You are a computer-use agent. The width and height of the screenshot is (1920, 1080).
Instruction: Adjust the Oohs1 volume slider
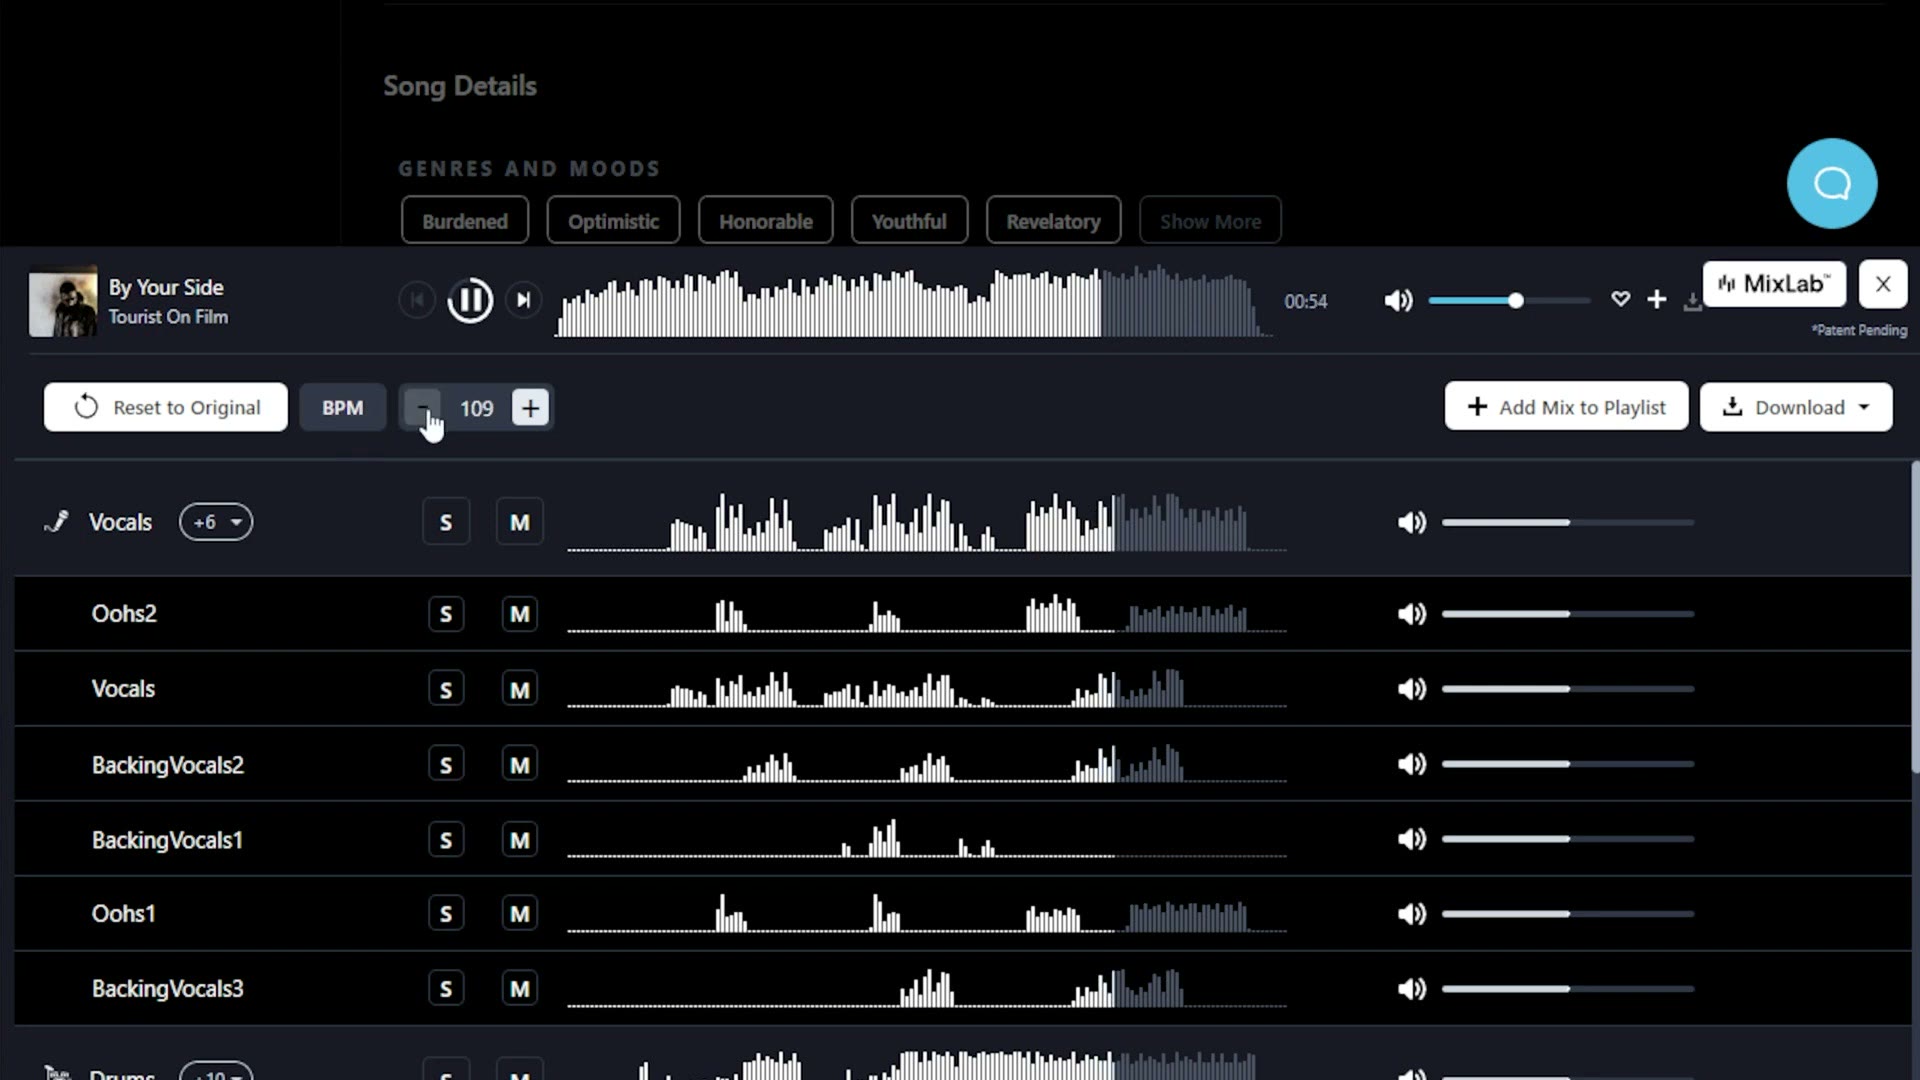(1568, 914)
